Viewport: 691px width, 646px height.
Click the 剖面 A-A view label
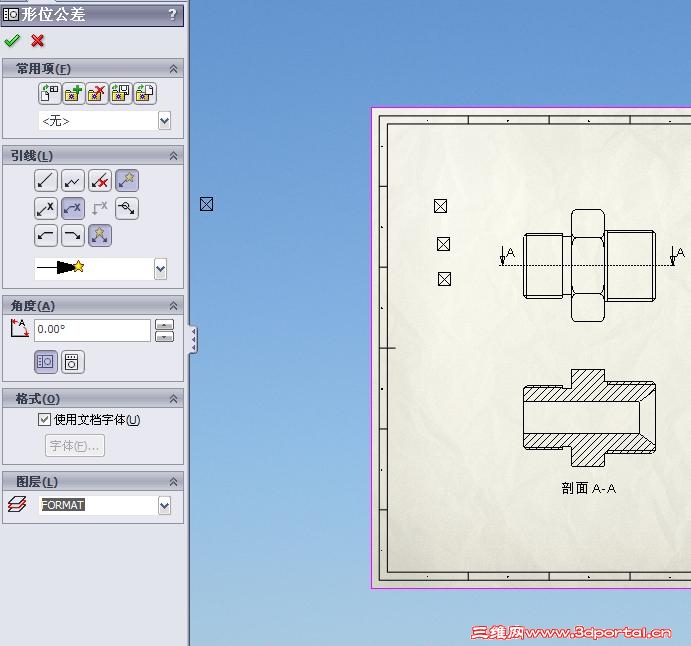[x=589, y=488]
